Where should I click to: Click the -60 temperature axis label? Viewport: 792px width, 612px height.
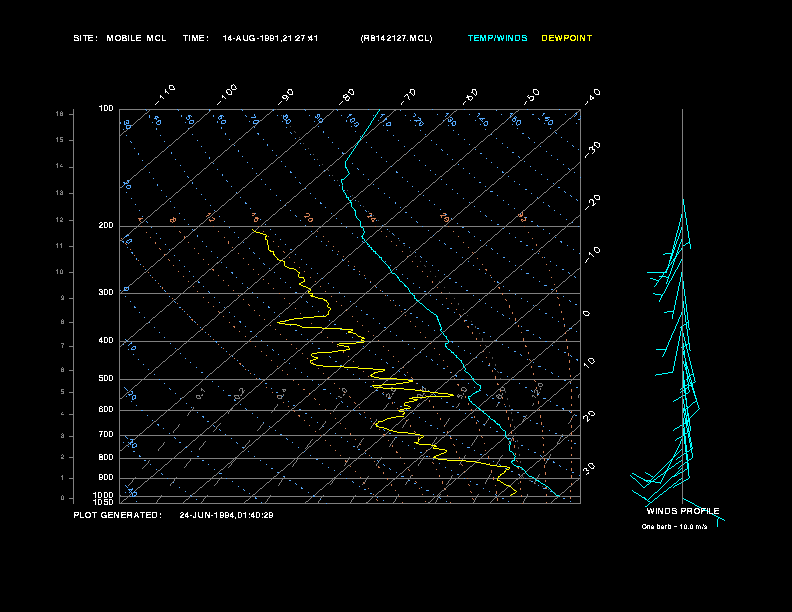coord(471,97)
